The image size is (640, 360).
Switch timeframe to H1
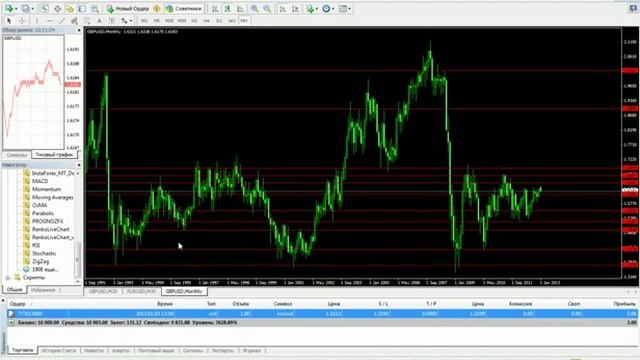click(x=194, y=20)
